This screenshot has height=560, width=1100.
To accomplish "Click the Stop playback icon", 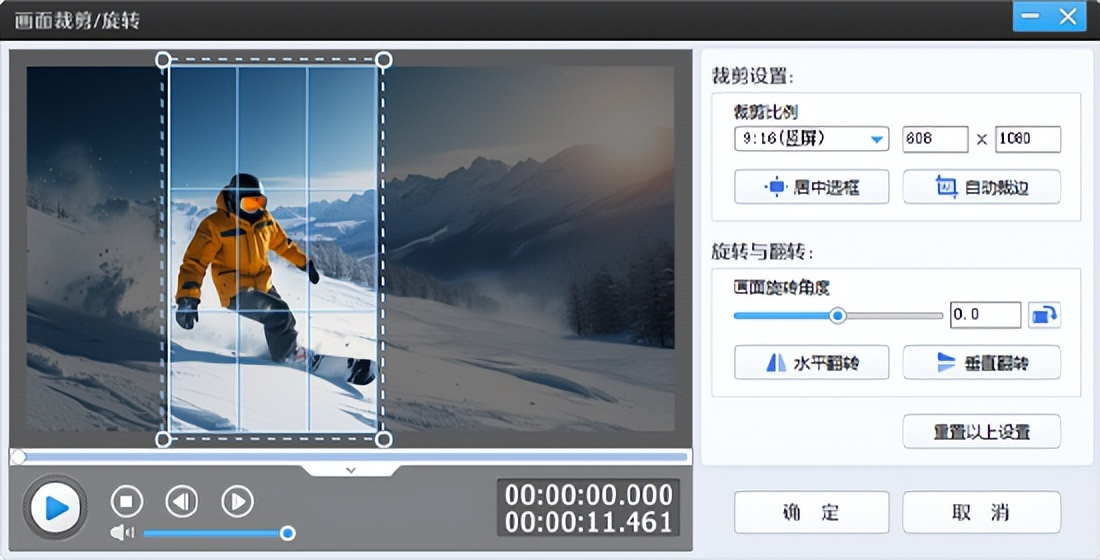I will coord(127,501).
